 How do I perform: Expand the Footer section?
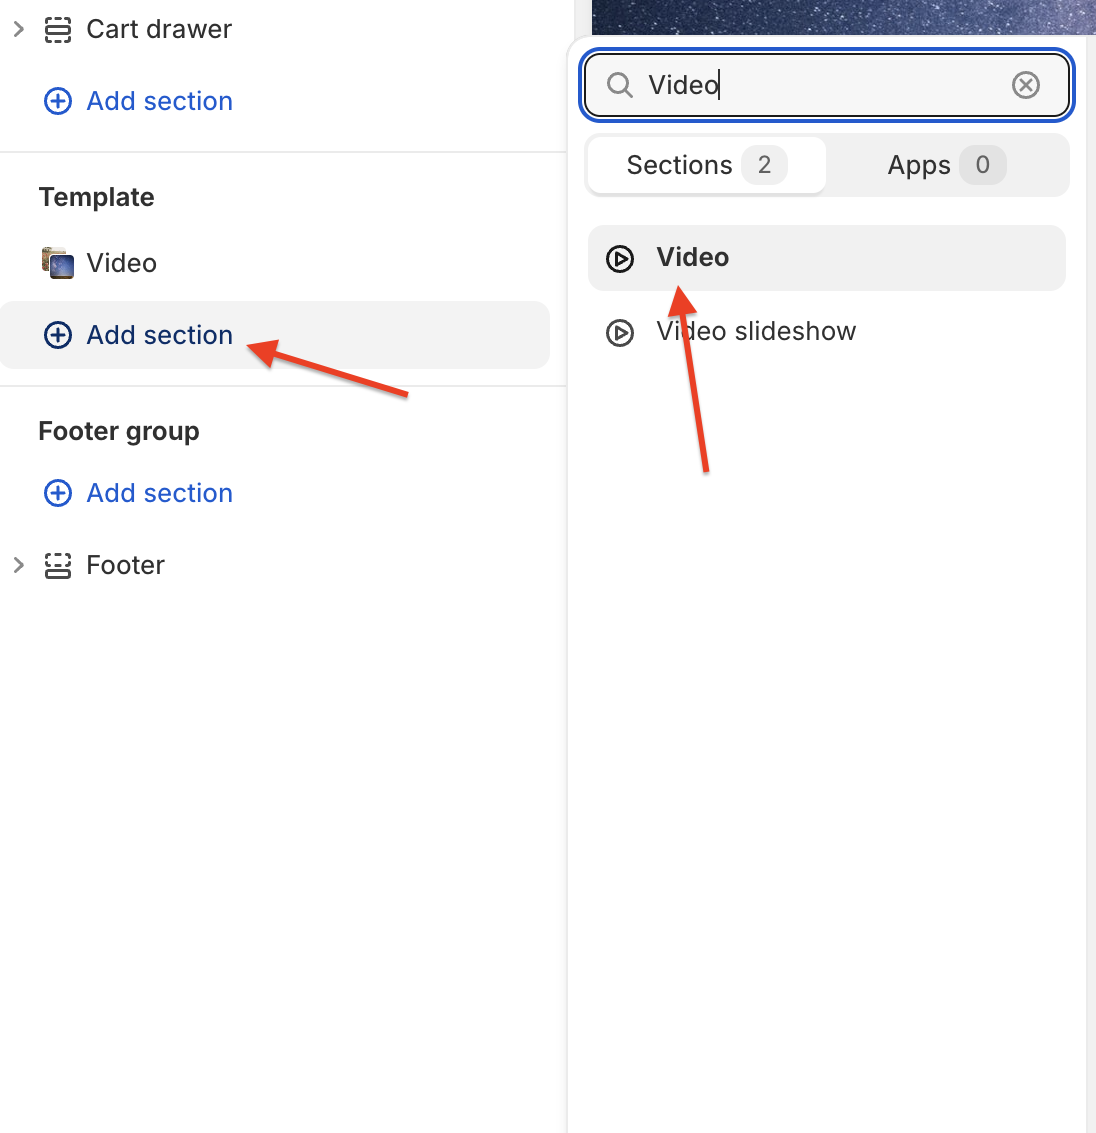pos(18,566)
